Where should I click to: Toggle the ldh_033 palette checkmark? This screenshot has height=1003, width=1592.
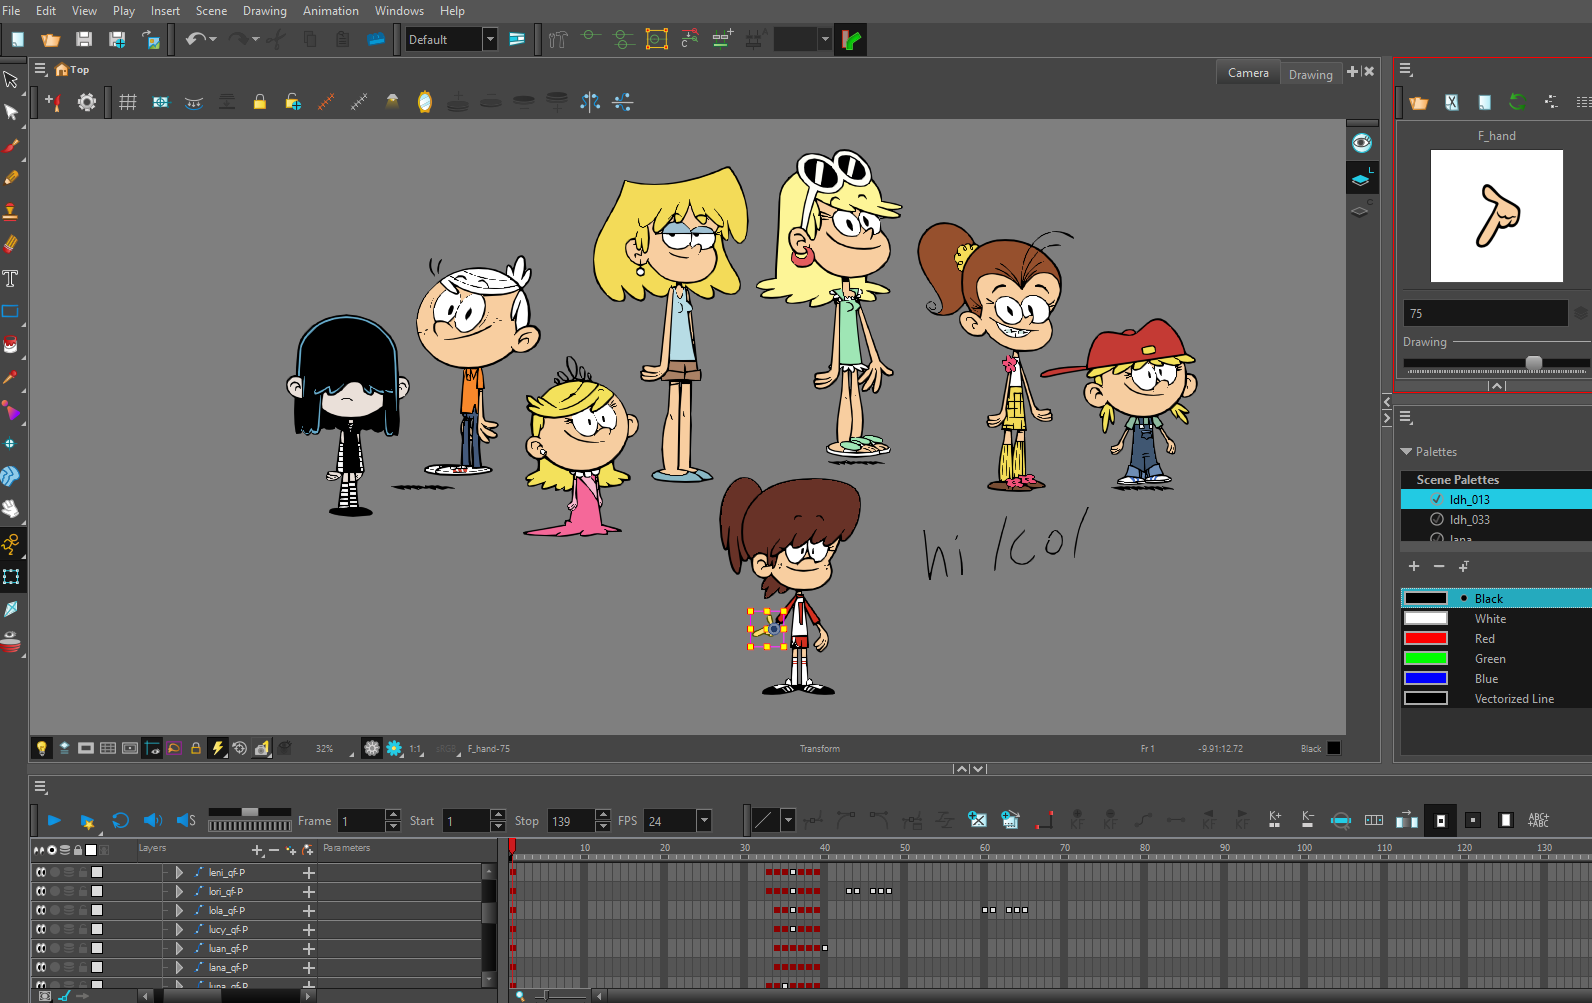coord(1437,520)
